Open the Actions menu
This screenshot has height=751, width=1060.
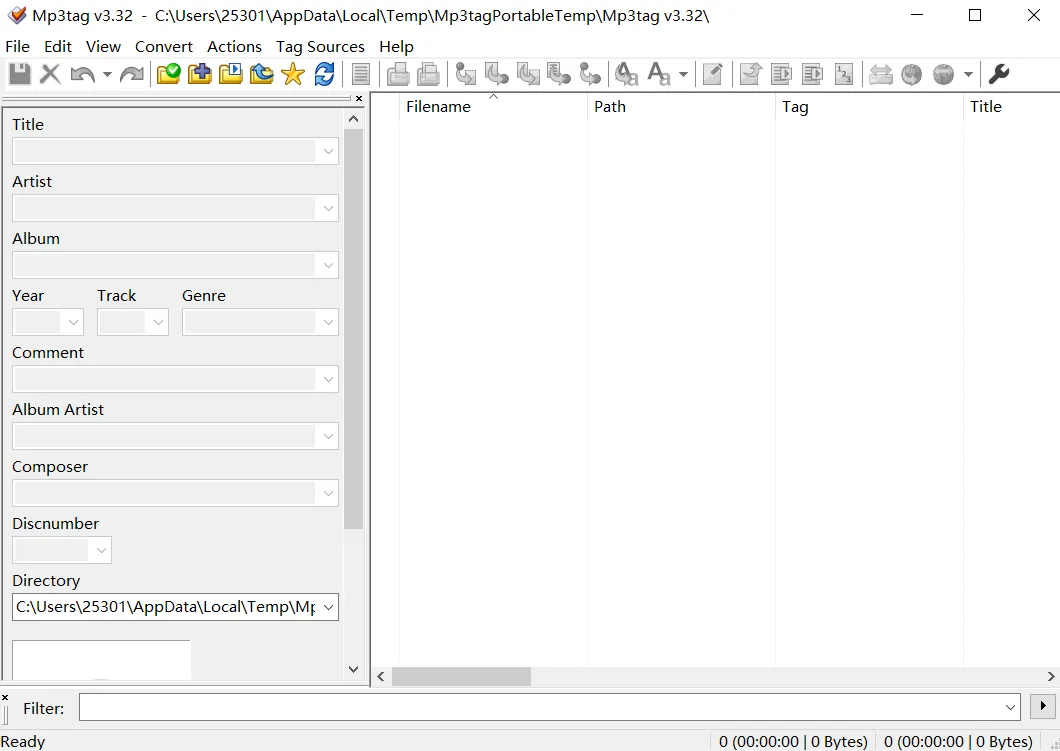tap(235, 46)
